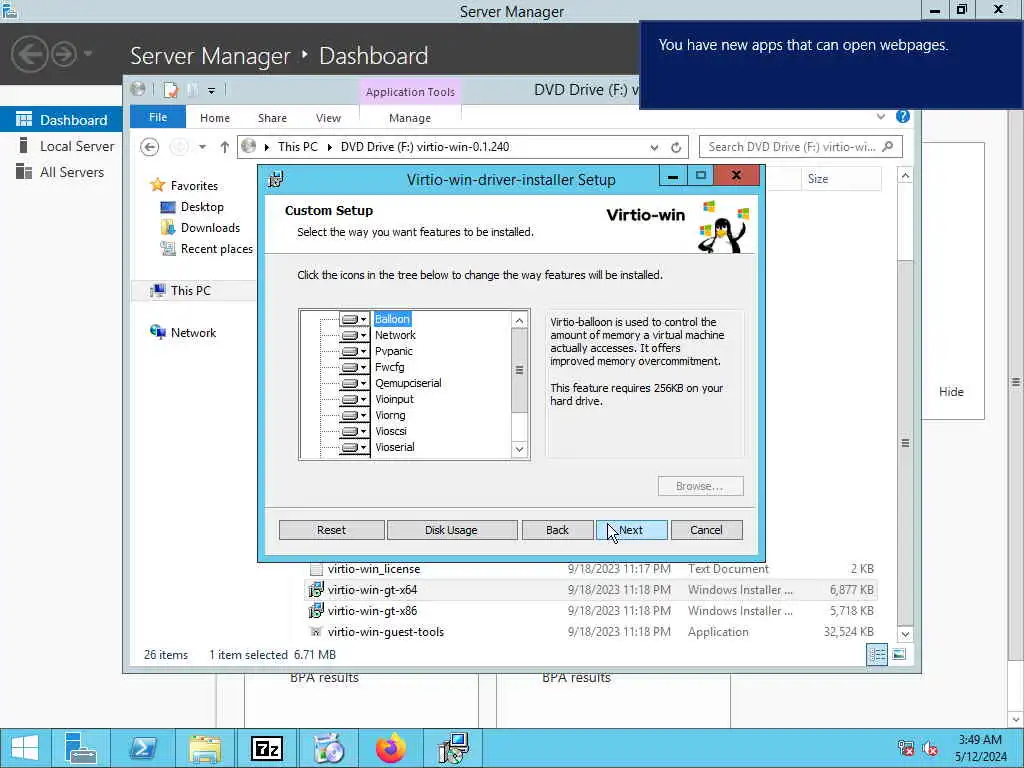
Task: Open Disk Usage in Setup
Action: [451, 530]
